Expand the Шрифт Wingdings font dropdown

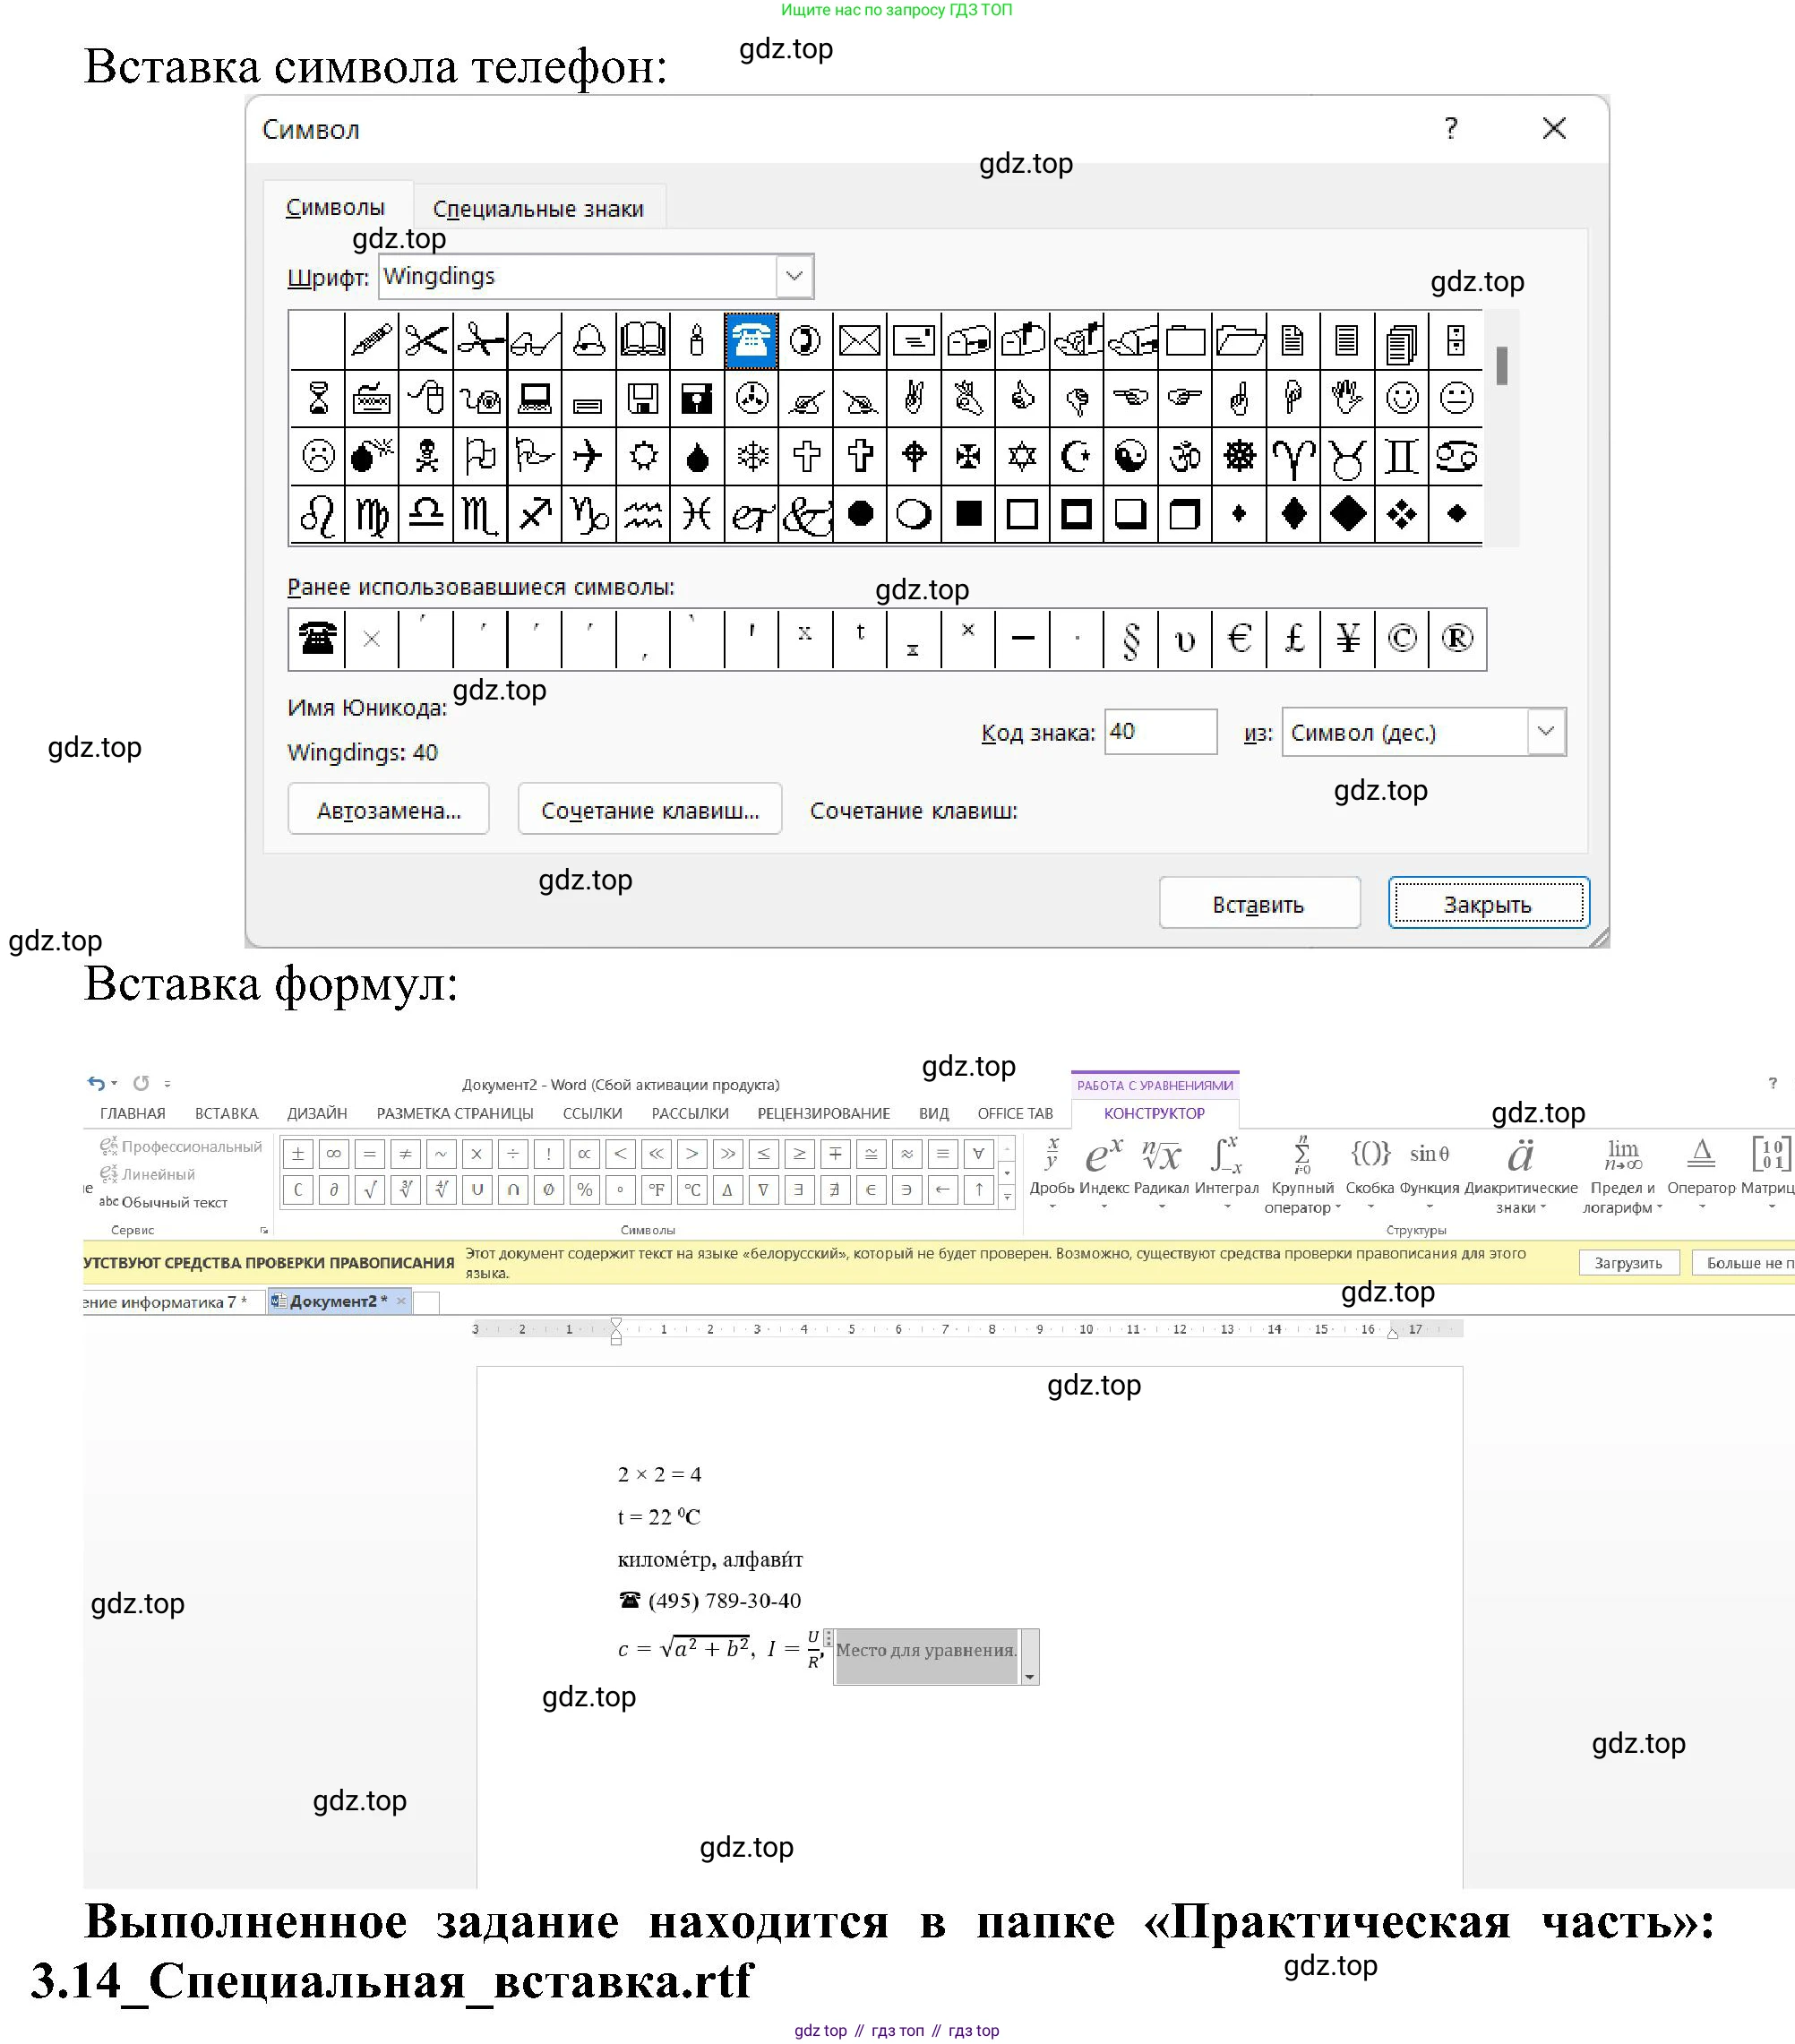794,276
